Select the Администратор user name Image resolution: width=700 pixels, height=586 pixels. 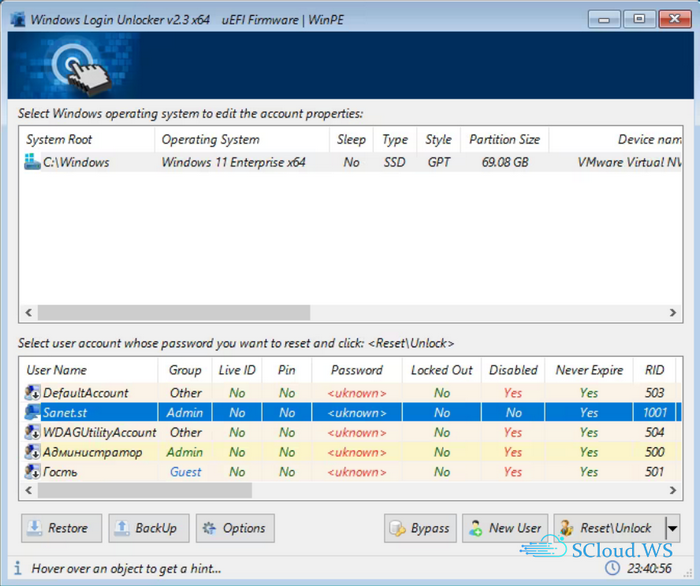coord(92,452)
